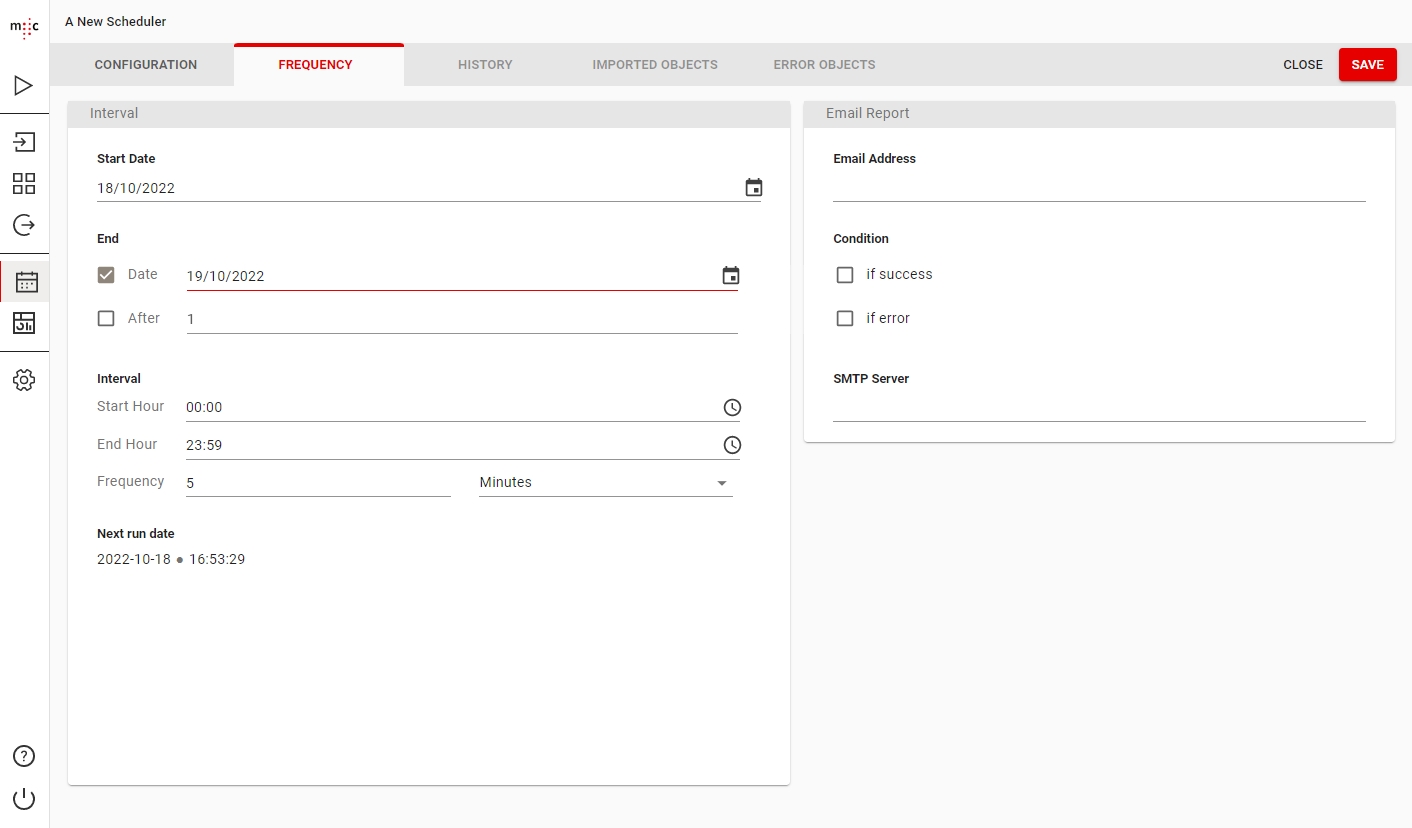Open the Start Hour clock picker
Image resolution: width=1412 pixels, height=828 pixels.
click(x=732, y=408)
